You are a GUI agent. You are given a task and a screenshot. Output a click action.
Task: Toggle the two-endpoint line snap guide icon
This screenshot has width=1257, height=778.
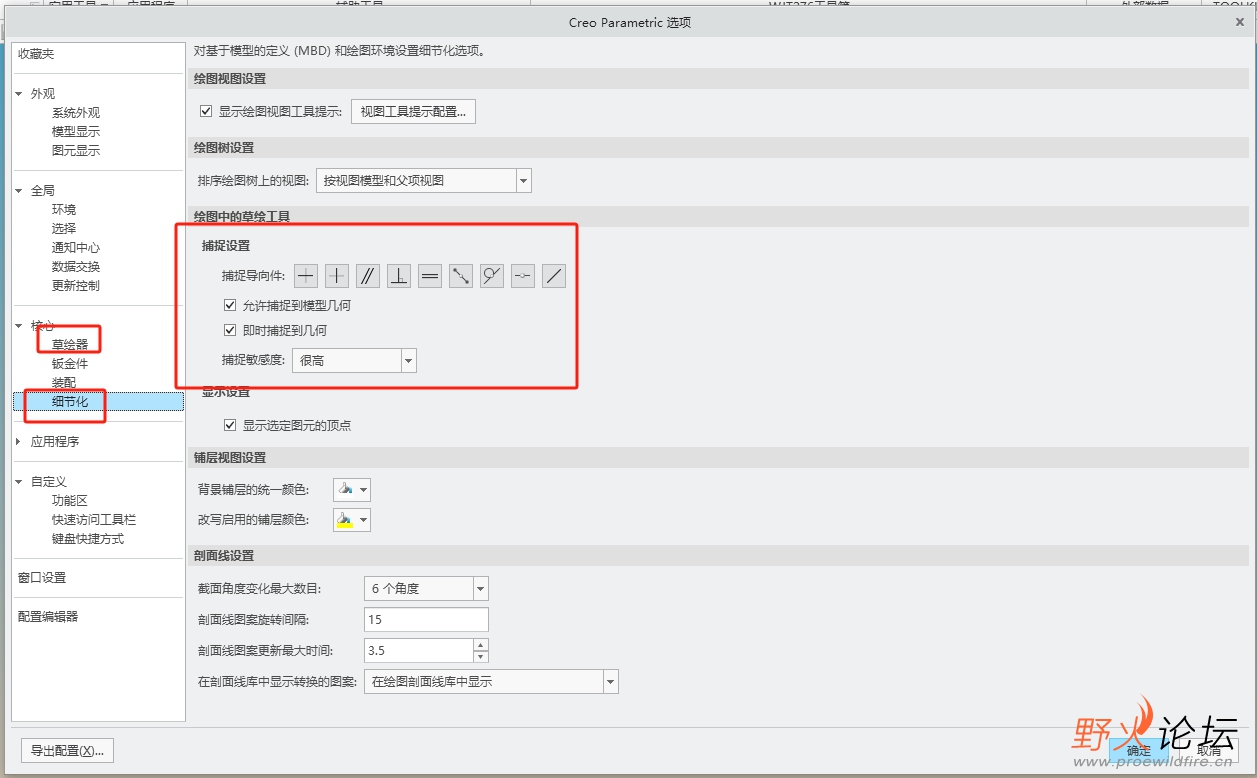coord(461,276)
